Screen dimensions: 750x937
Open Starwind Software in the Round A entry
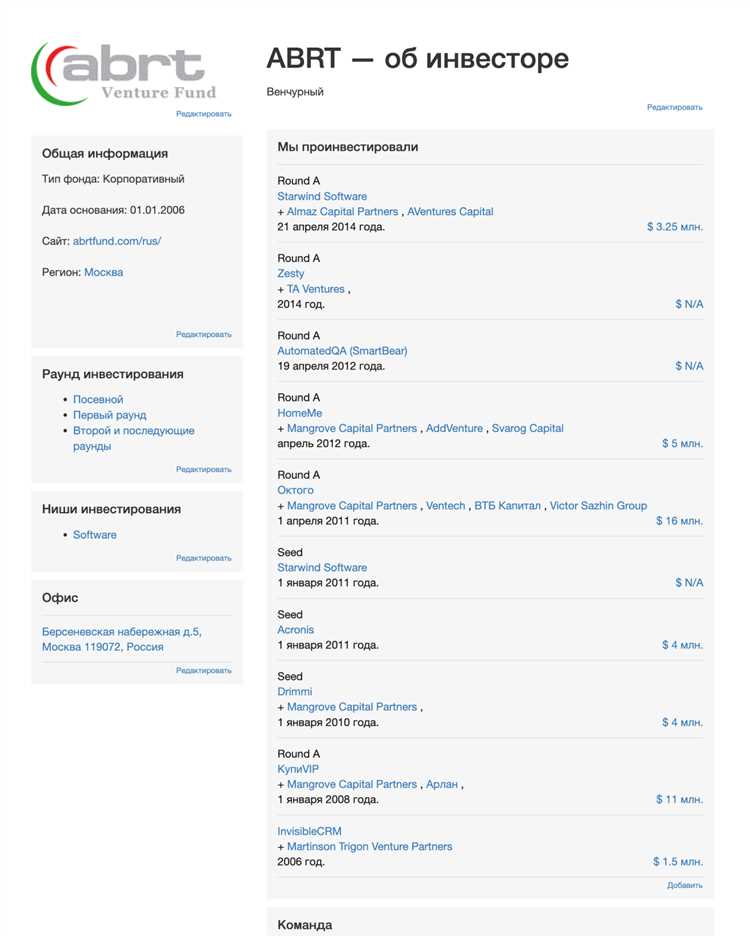tap(322, 197)
